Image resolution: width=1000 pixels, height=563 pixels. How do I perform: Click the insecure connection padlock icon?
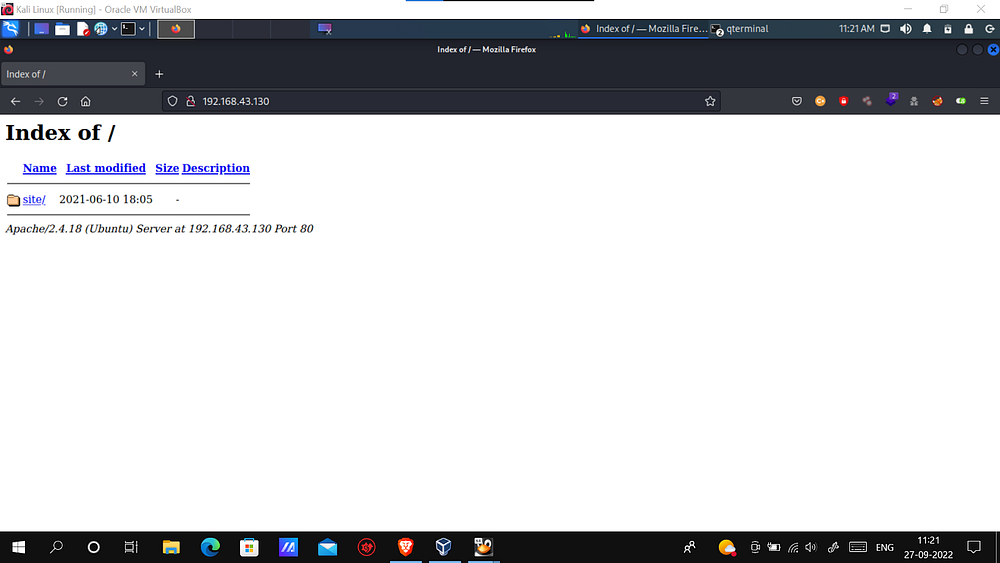pyautogui.click(x=189, y=101)
